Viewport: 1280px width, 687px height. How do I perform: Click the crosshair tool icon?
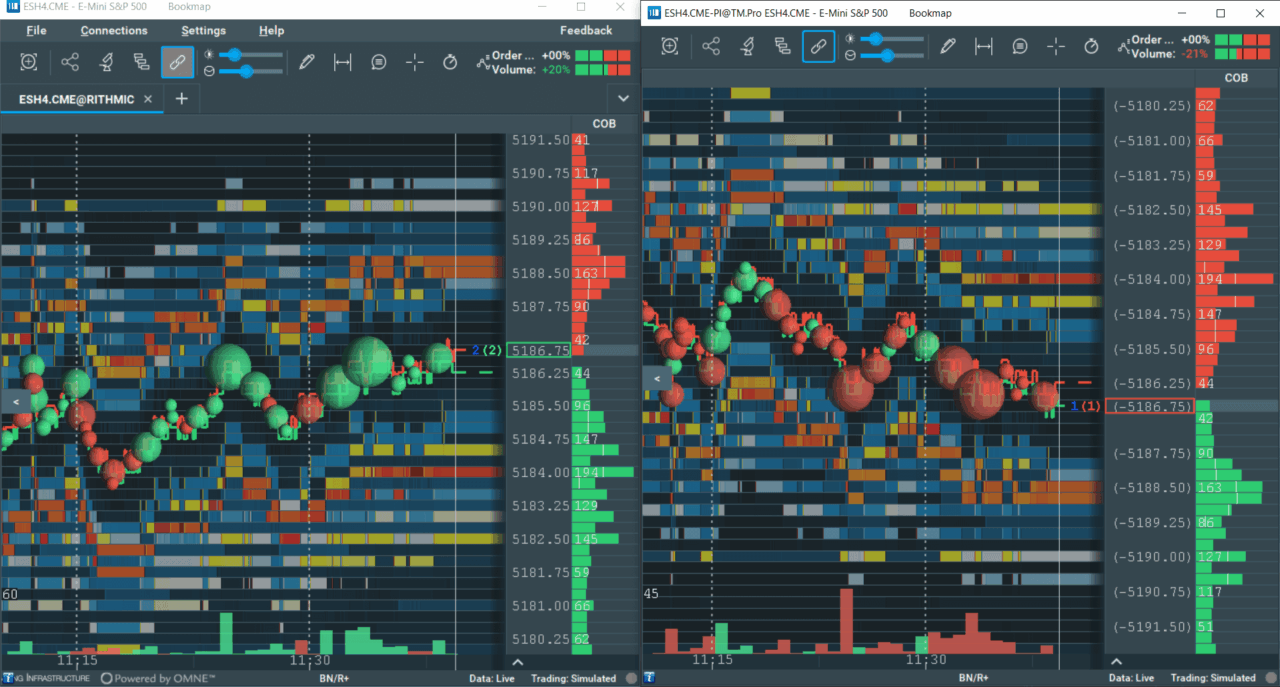point(415,61)
